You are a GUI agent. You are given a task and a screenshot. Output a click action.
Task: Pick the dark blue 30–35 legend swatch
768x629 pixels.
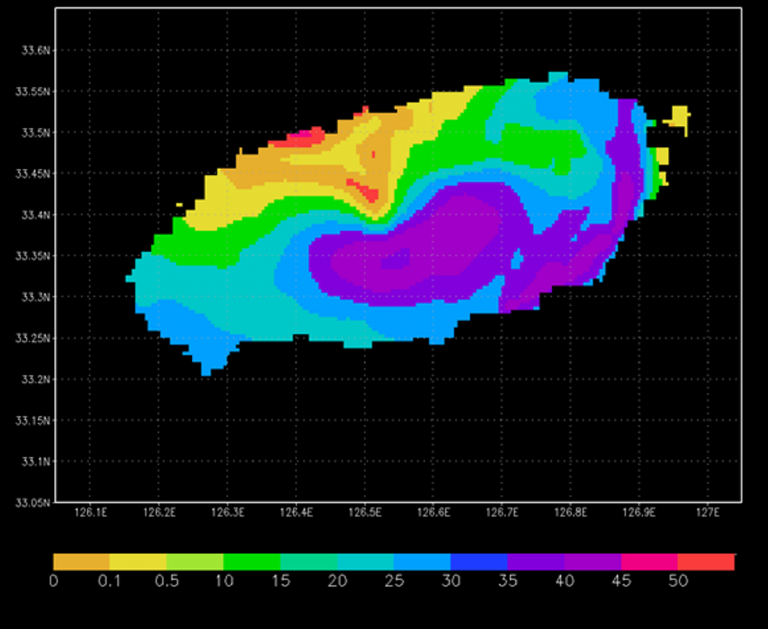point(479,562)
